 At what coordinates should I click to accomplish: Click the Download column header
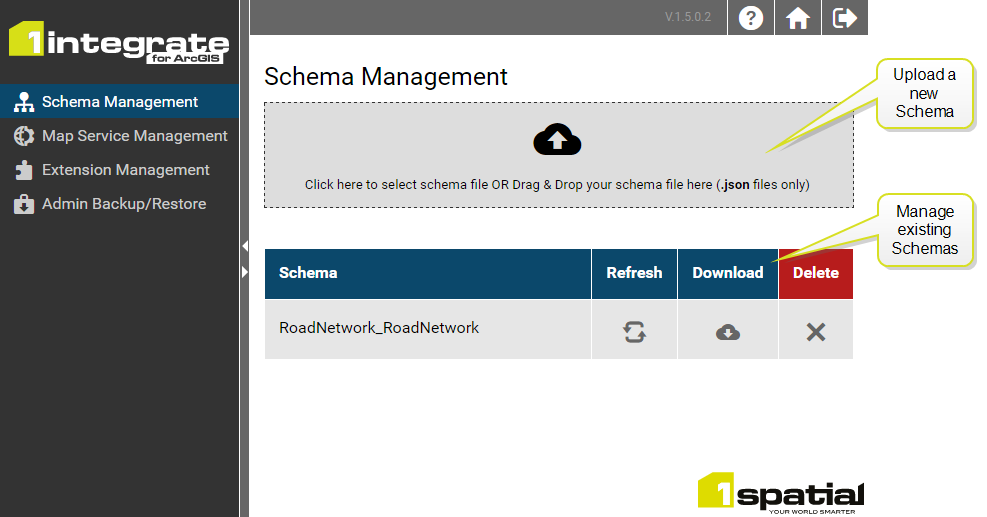[x=728, y=273]
